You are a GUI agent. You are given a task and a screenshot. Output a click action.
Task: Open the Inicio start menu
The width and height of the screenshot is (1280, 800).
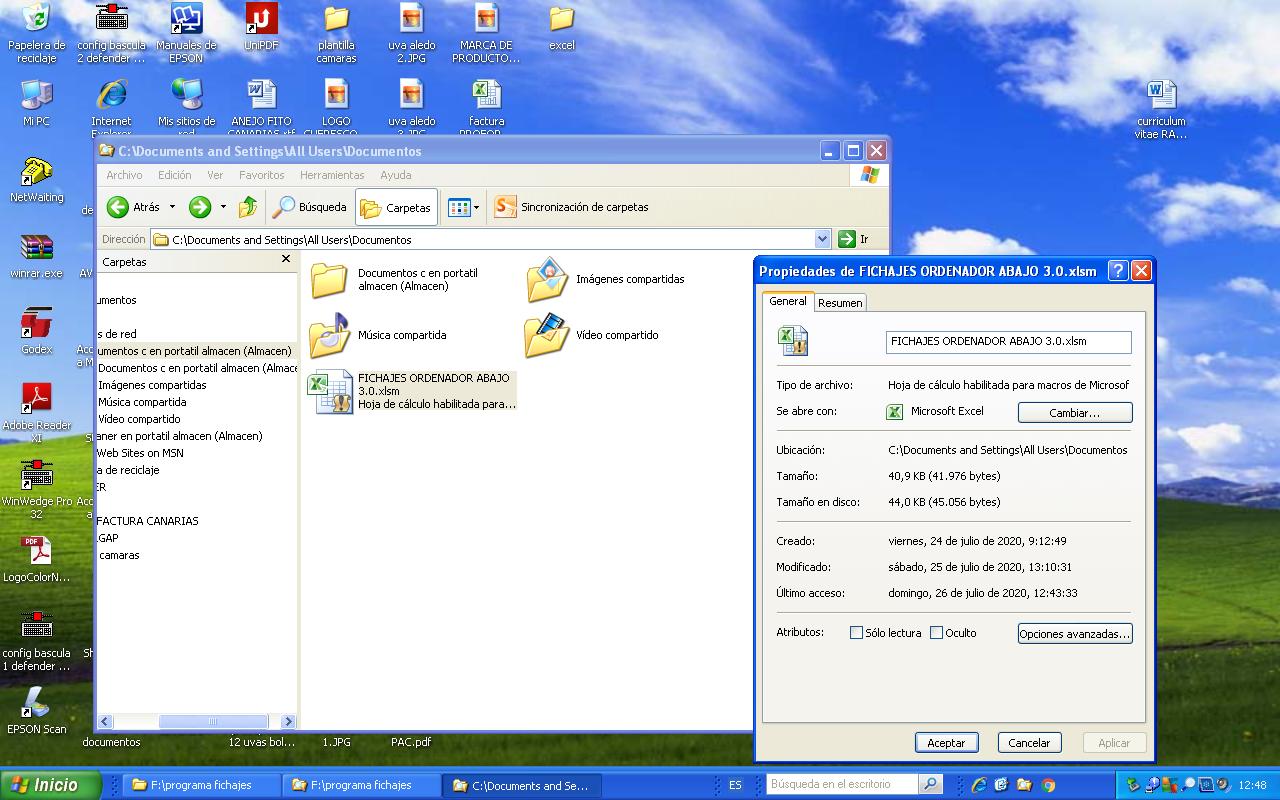50,785
